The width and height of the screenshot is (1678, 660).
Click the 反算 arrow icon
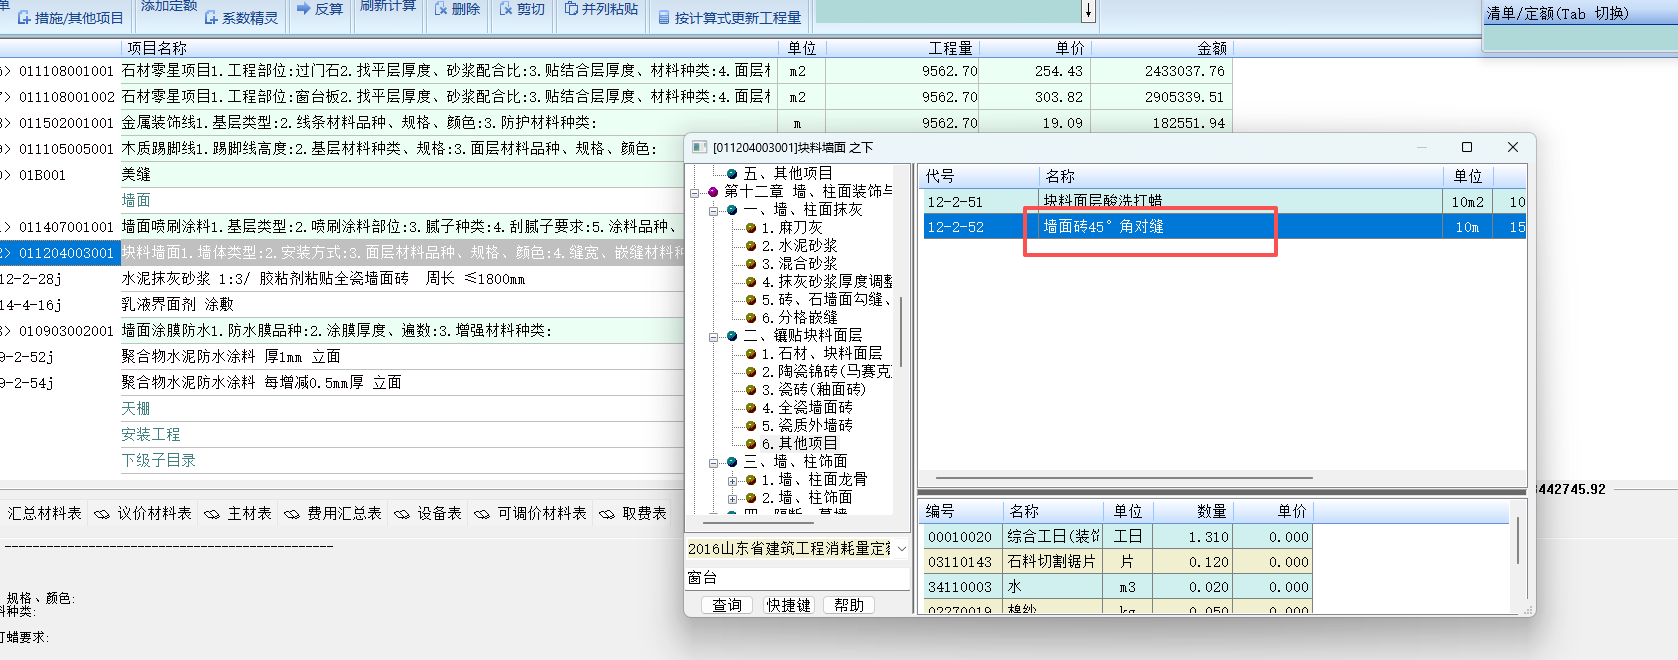coord(303,9)
